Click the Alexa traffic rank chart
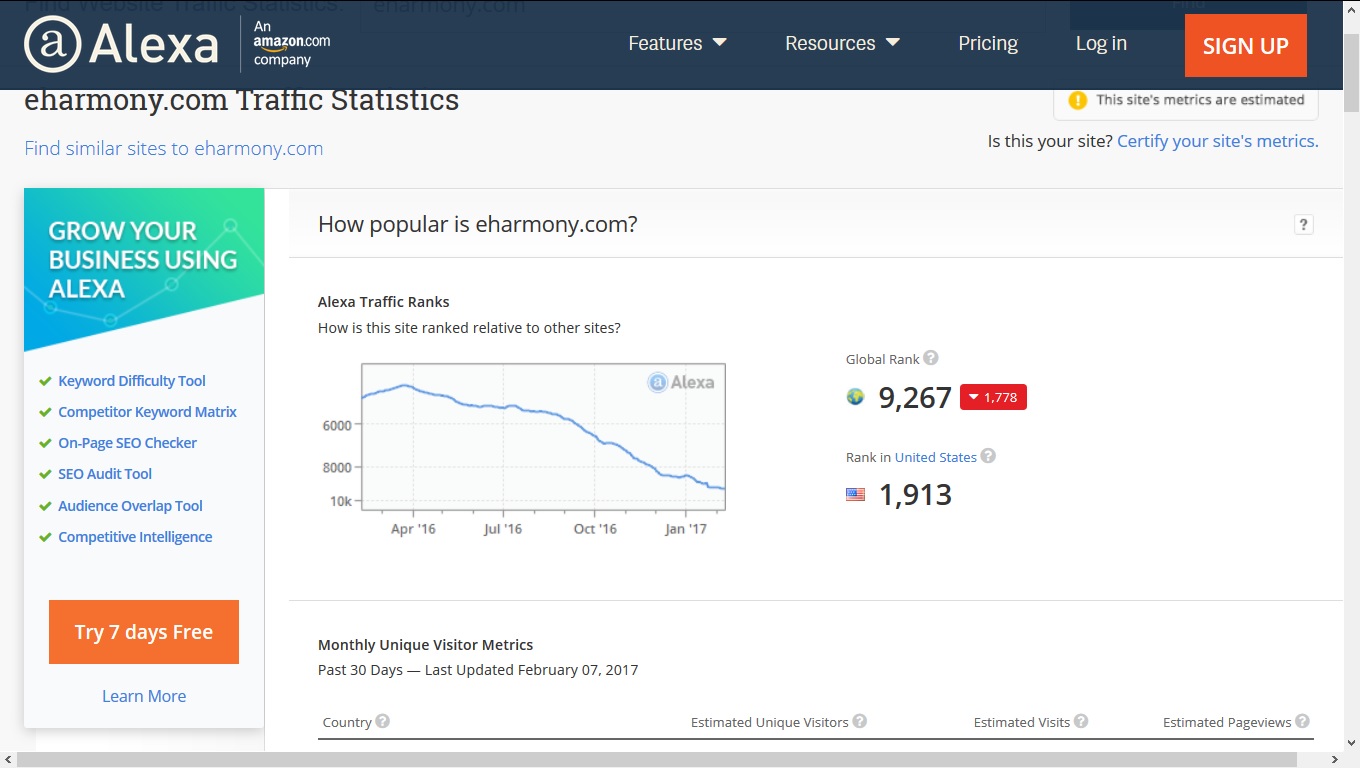 click(x=543, y=437)
